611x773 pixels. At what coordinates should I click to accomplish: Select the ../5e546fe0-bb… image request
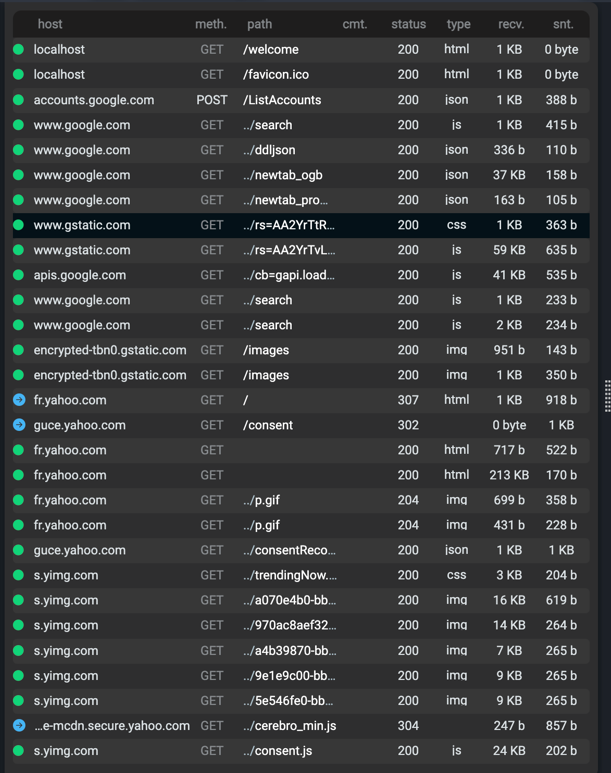(301, 701)
